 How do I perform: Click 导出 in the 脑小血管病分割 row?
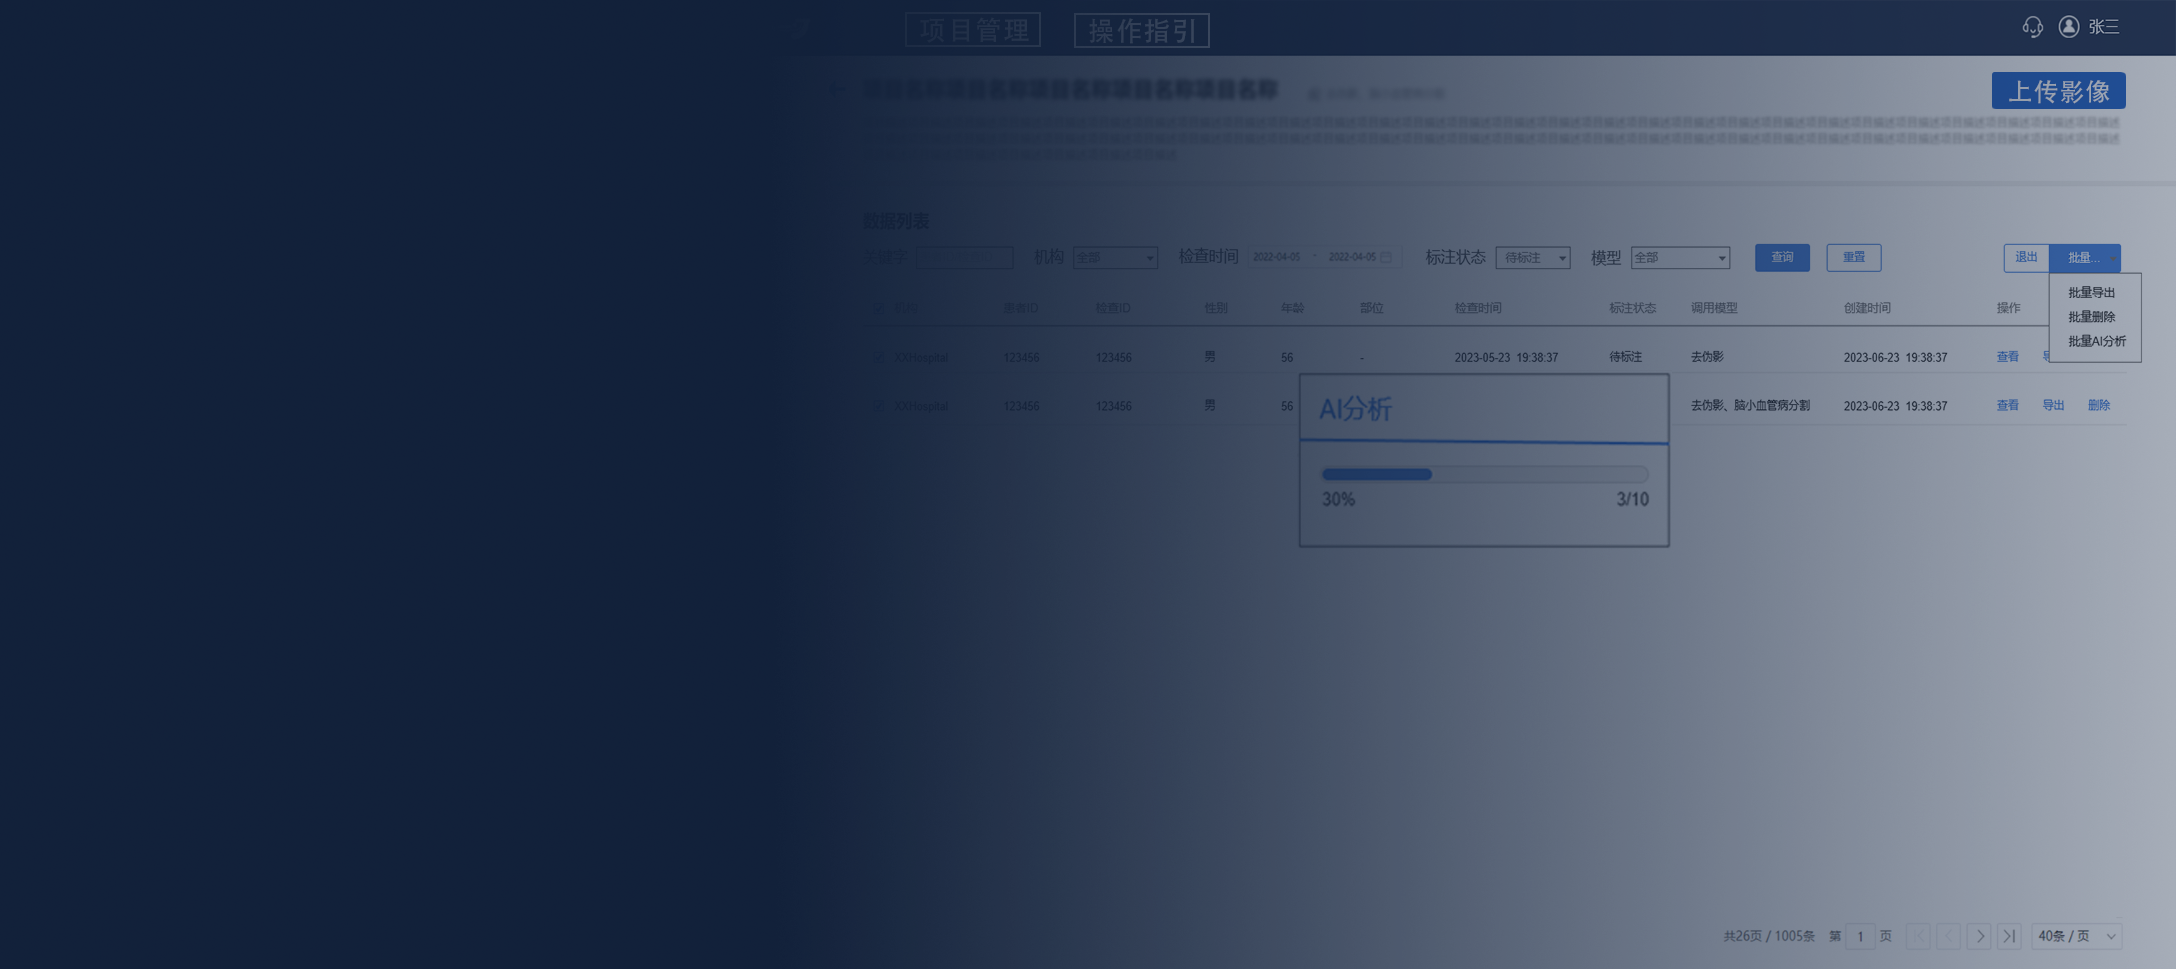(x=2054, y=406)
